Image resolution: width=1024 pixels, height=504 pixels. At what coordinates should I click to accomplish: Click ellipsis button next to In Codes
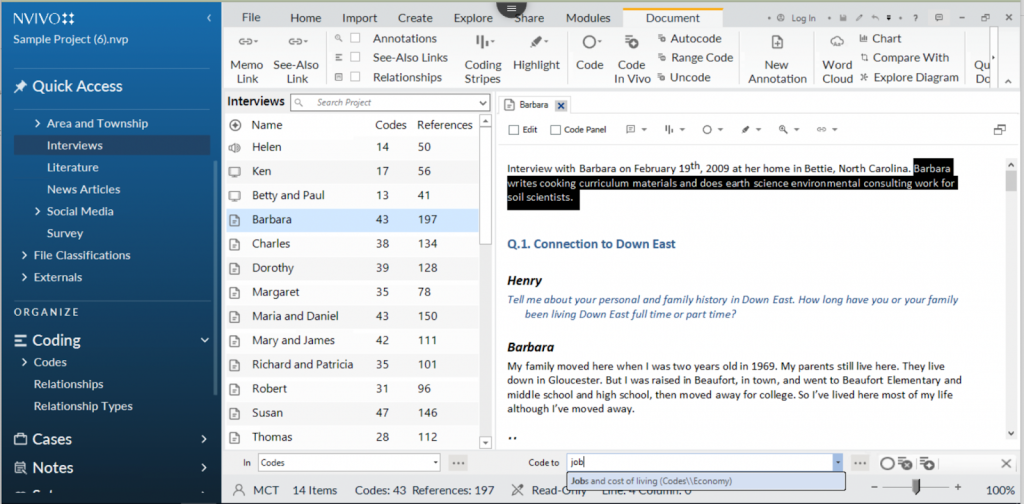pos(458,463)
